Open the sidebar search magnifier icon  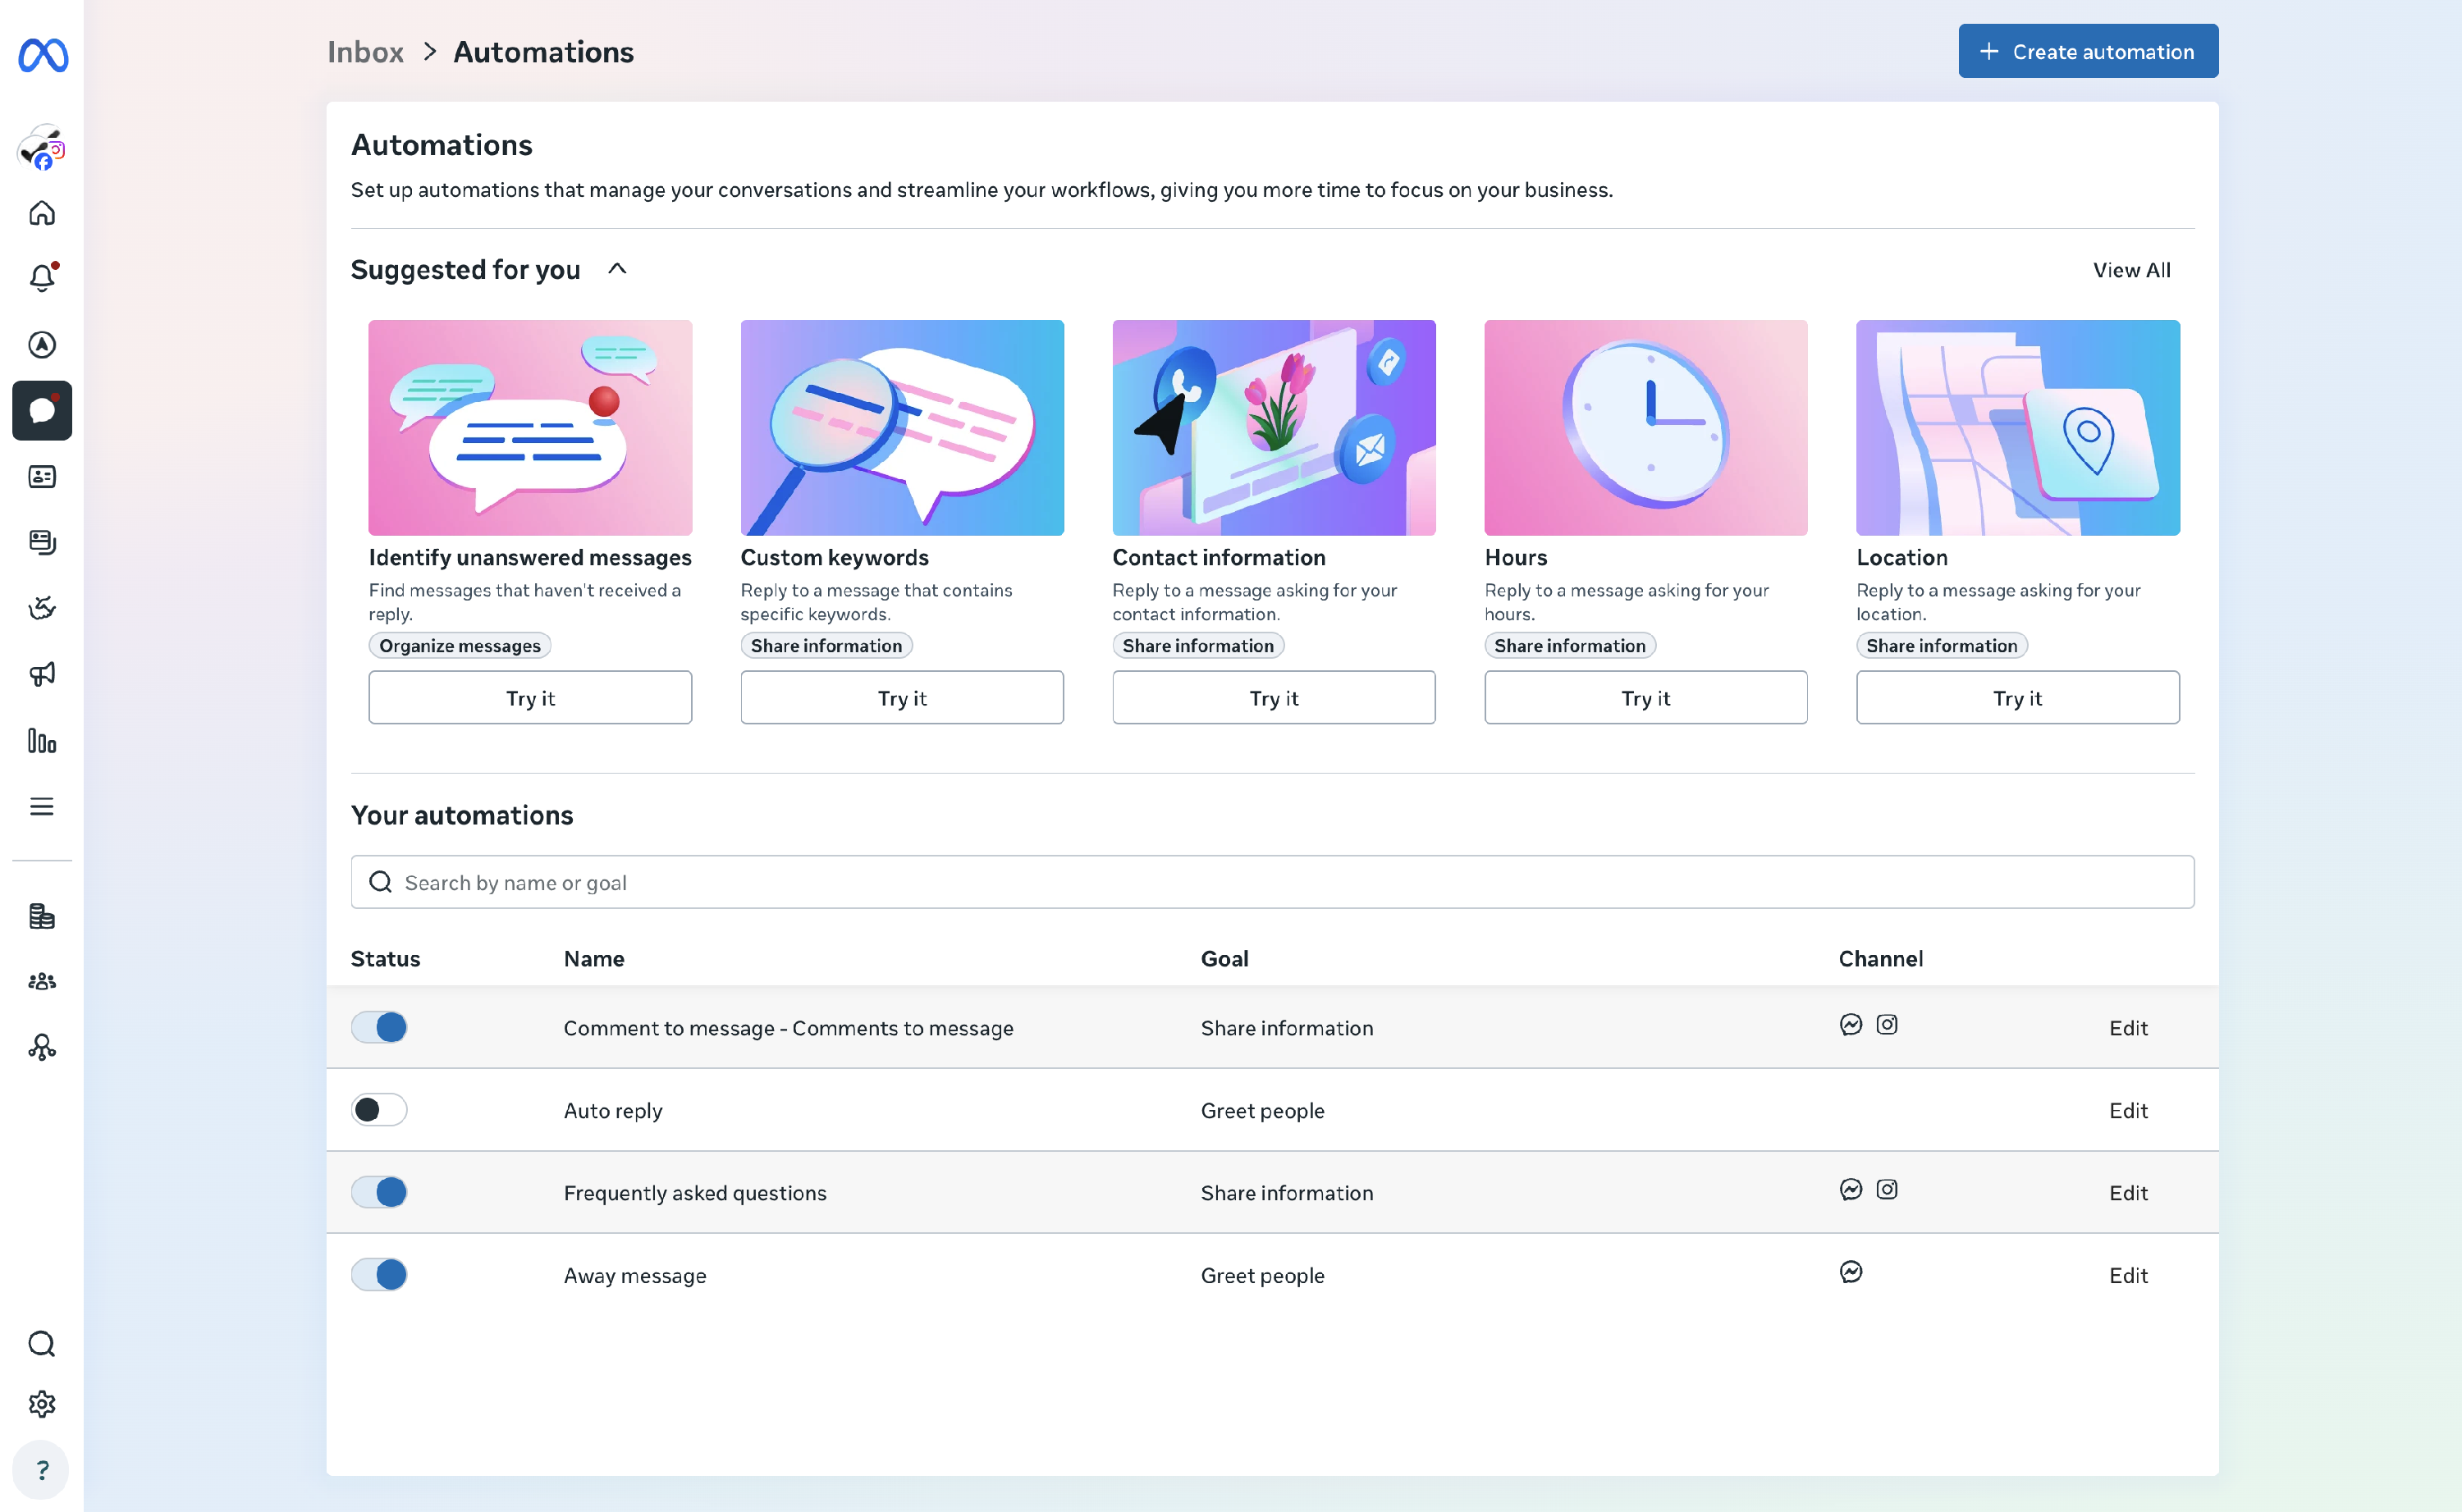pyautogui.click(x=42, y=1343)
